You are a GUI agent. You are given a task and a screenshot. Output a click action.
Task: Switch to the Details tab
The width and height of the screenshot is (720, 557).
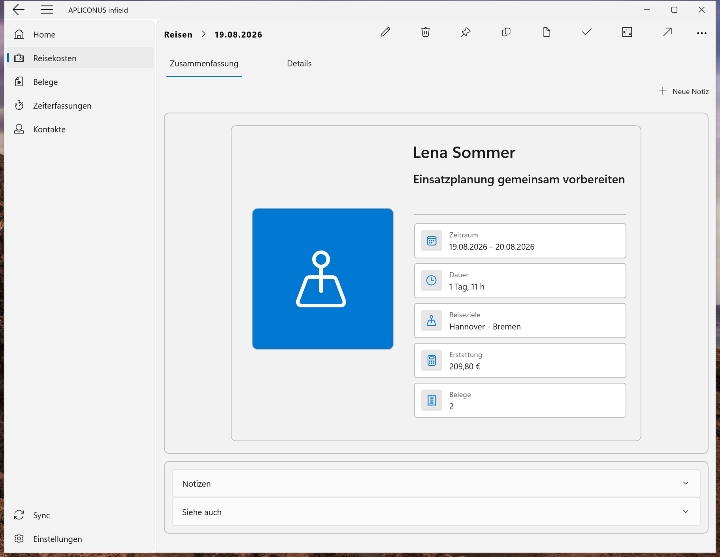pyautogui.click(x=299, y=63)
